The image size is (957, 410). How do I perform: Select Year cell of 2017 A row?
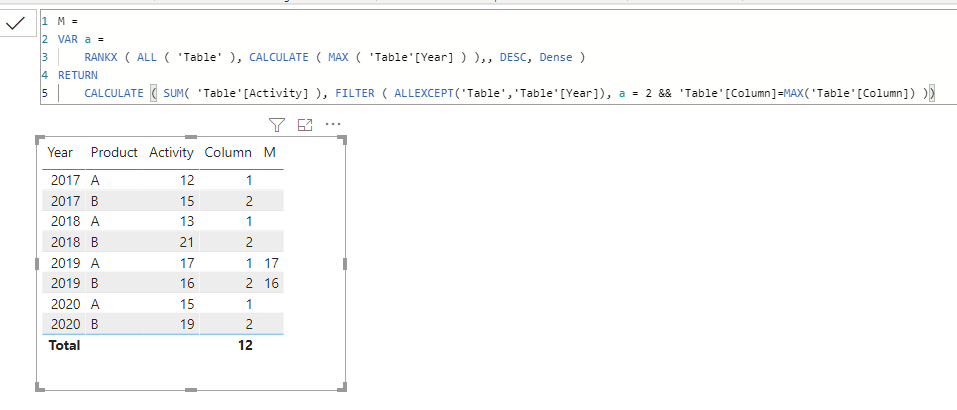tap(65, 180)
